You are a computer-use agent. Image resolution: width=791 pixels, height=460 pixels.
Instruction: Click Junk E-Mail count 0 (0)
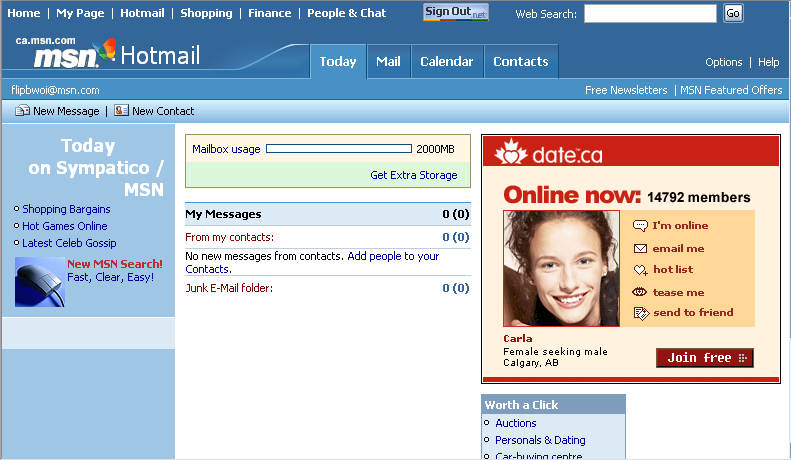coord(456,288)
